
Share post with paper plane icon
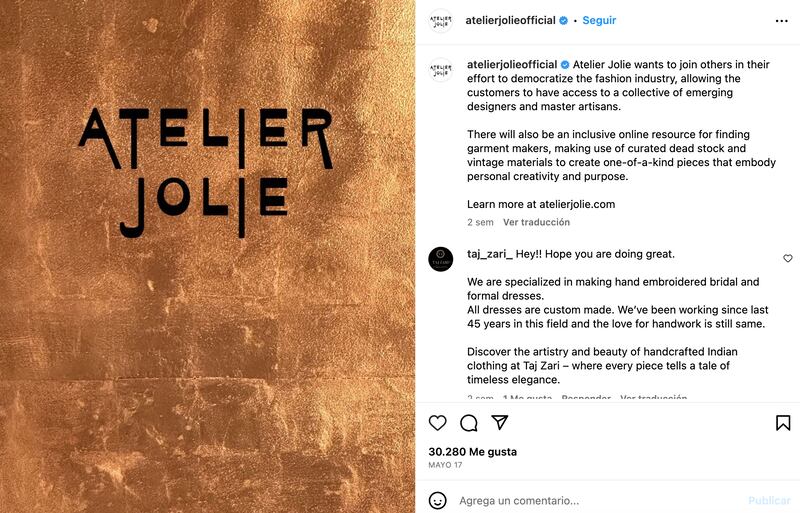[499, 422]
